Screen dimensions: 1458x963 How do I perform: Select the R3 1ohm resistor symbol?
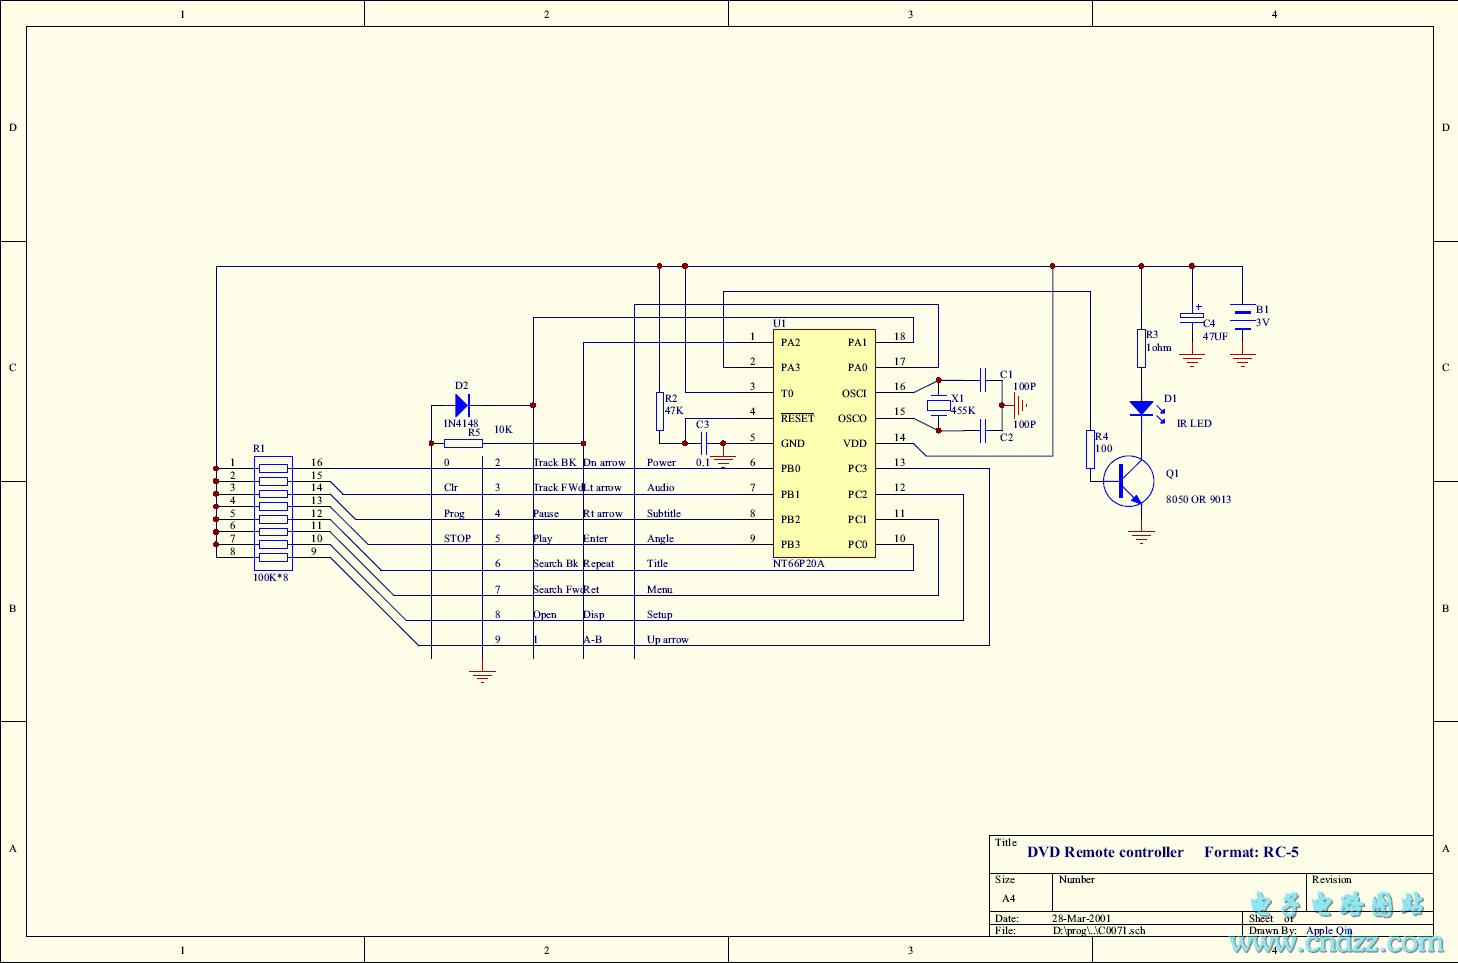[1141, 348]
